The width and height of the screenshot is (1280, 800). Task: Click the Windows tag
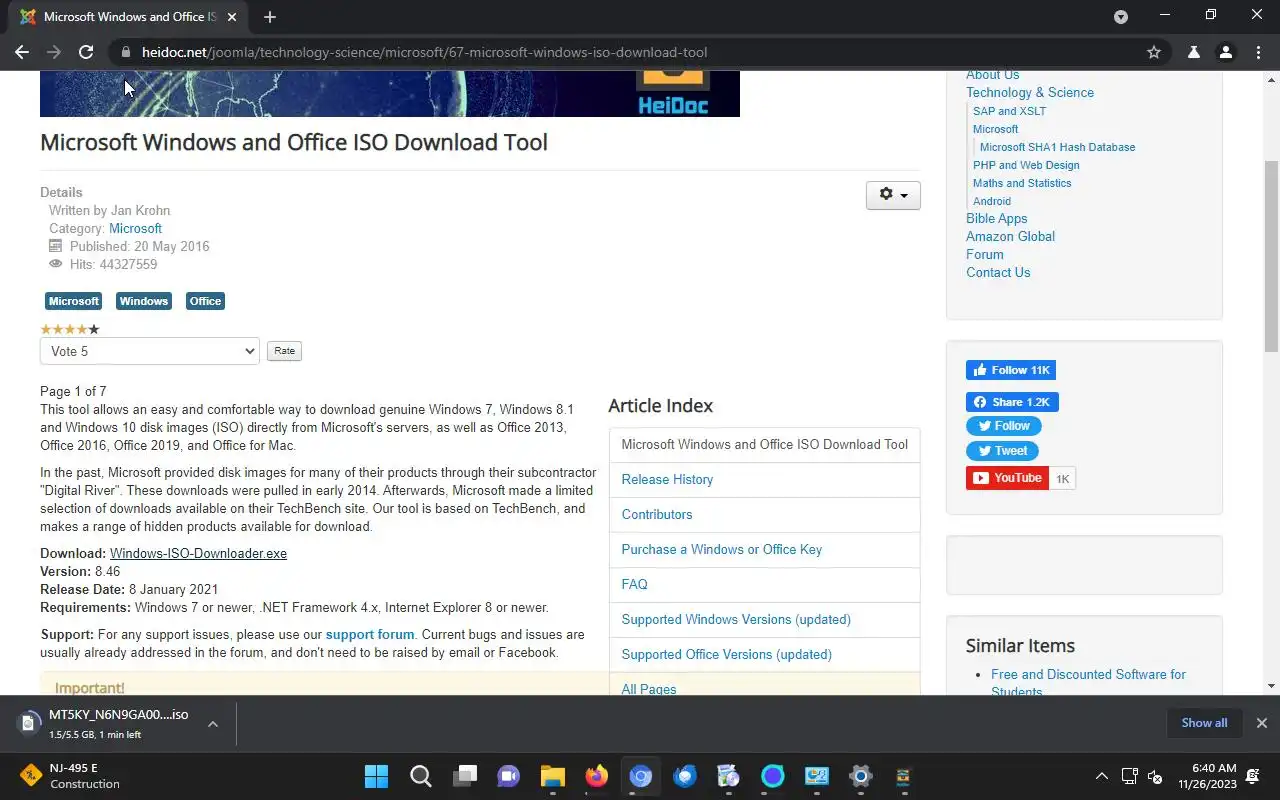click(144, 301)
